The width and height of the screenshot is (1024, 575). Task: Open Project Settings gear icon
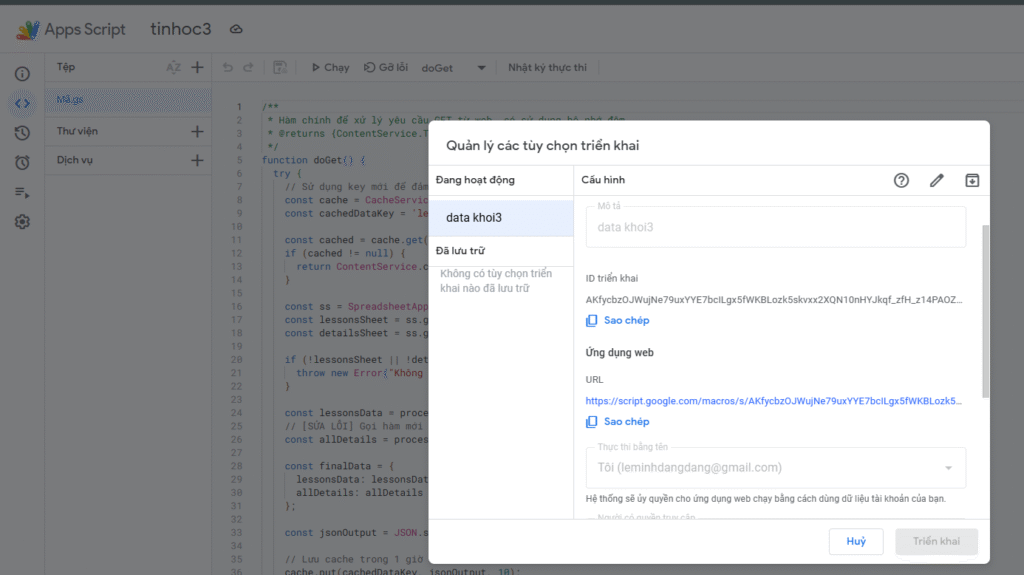pyautogui.click(x=22, y=222)
